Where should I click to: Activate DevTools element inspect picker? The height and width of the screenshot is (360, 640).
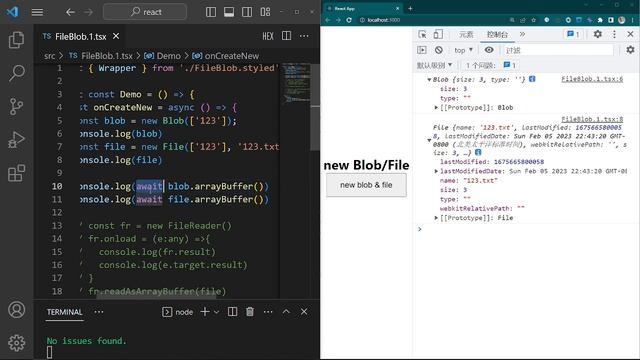click(422, 34)
